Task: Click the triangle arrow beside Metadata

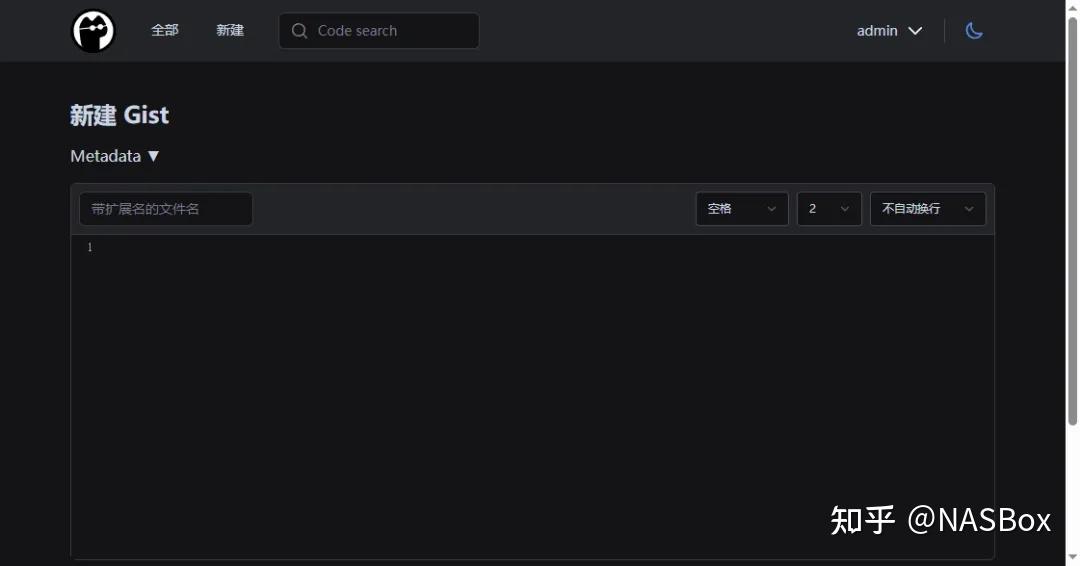Action: pyautogui.click(x=153, y=156)
